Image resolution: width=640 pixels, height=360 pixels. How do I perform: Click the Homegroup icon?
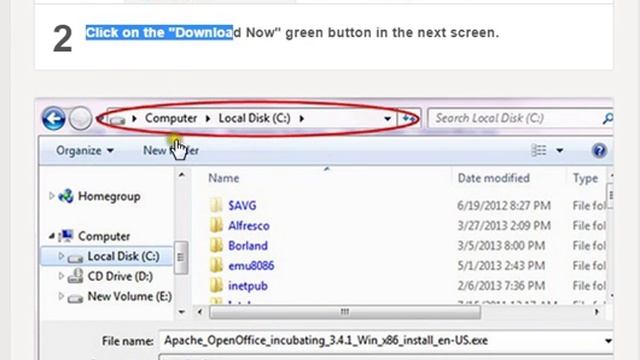tap(66, 196)
